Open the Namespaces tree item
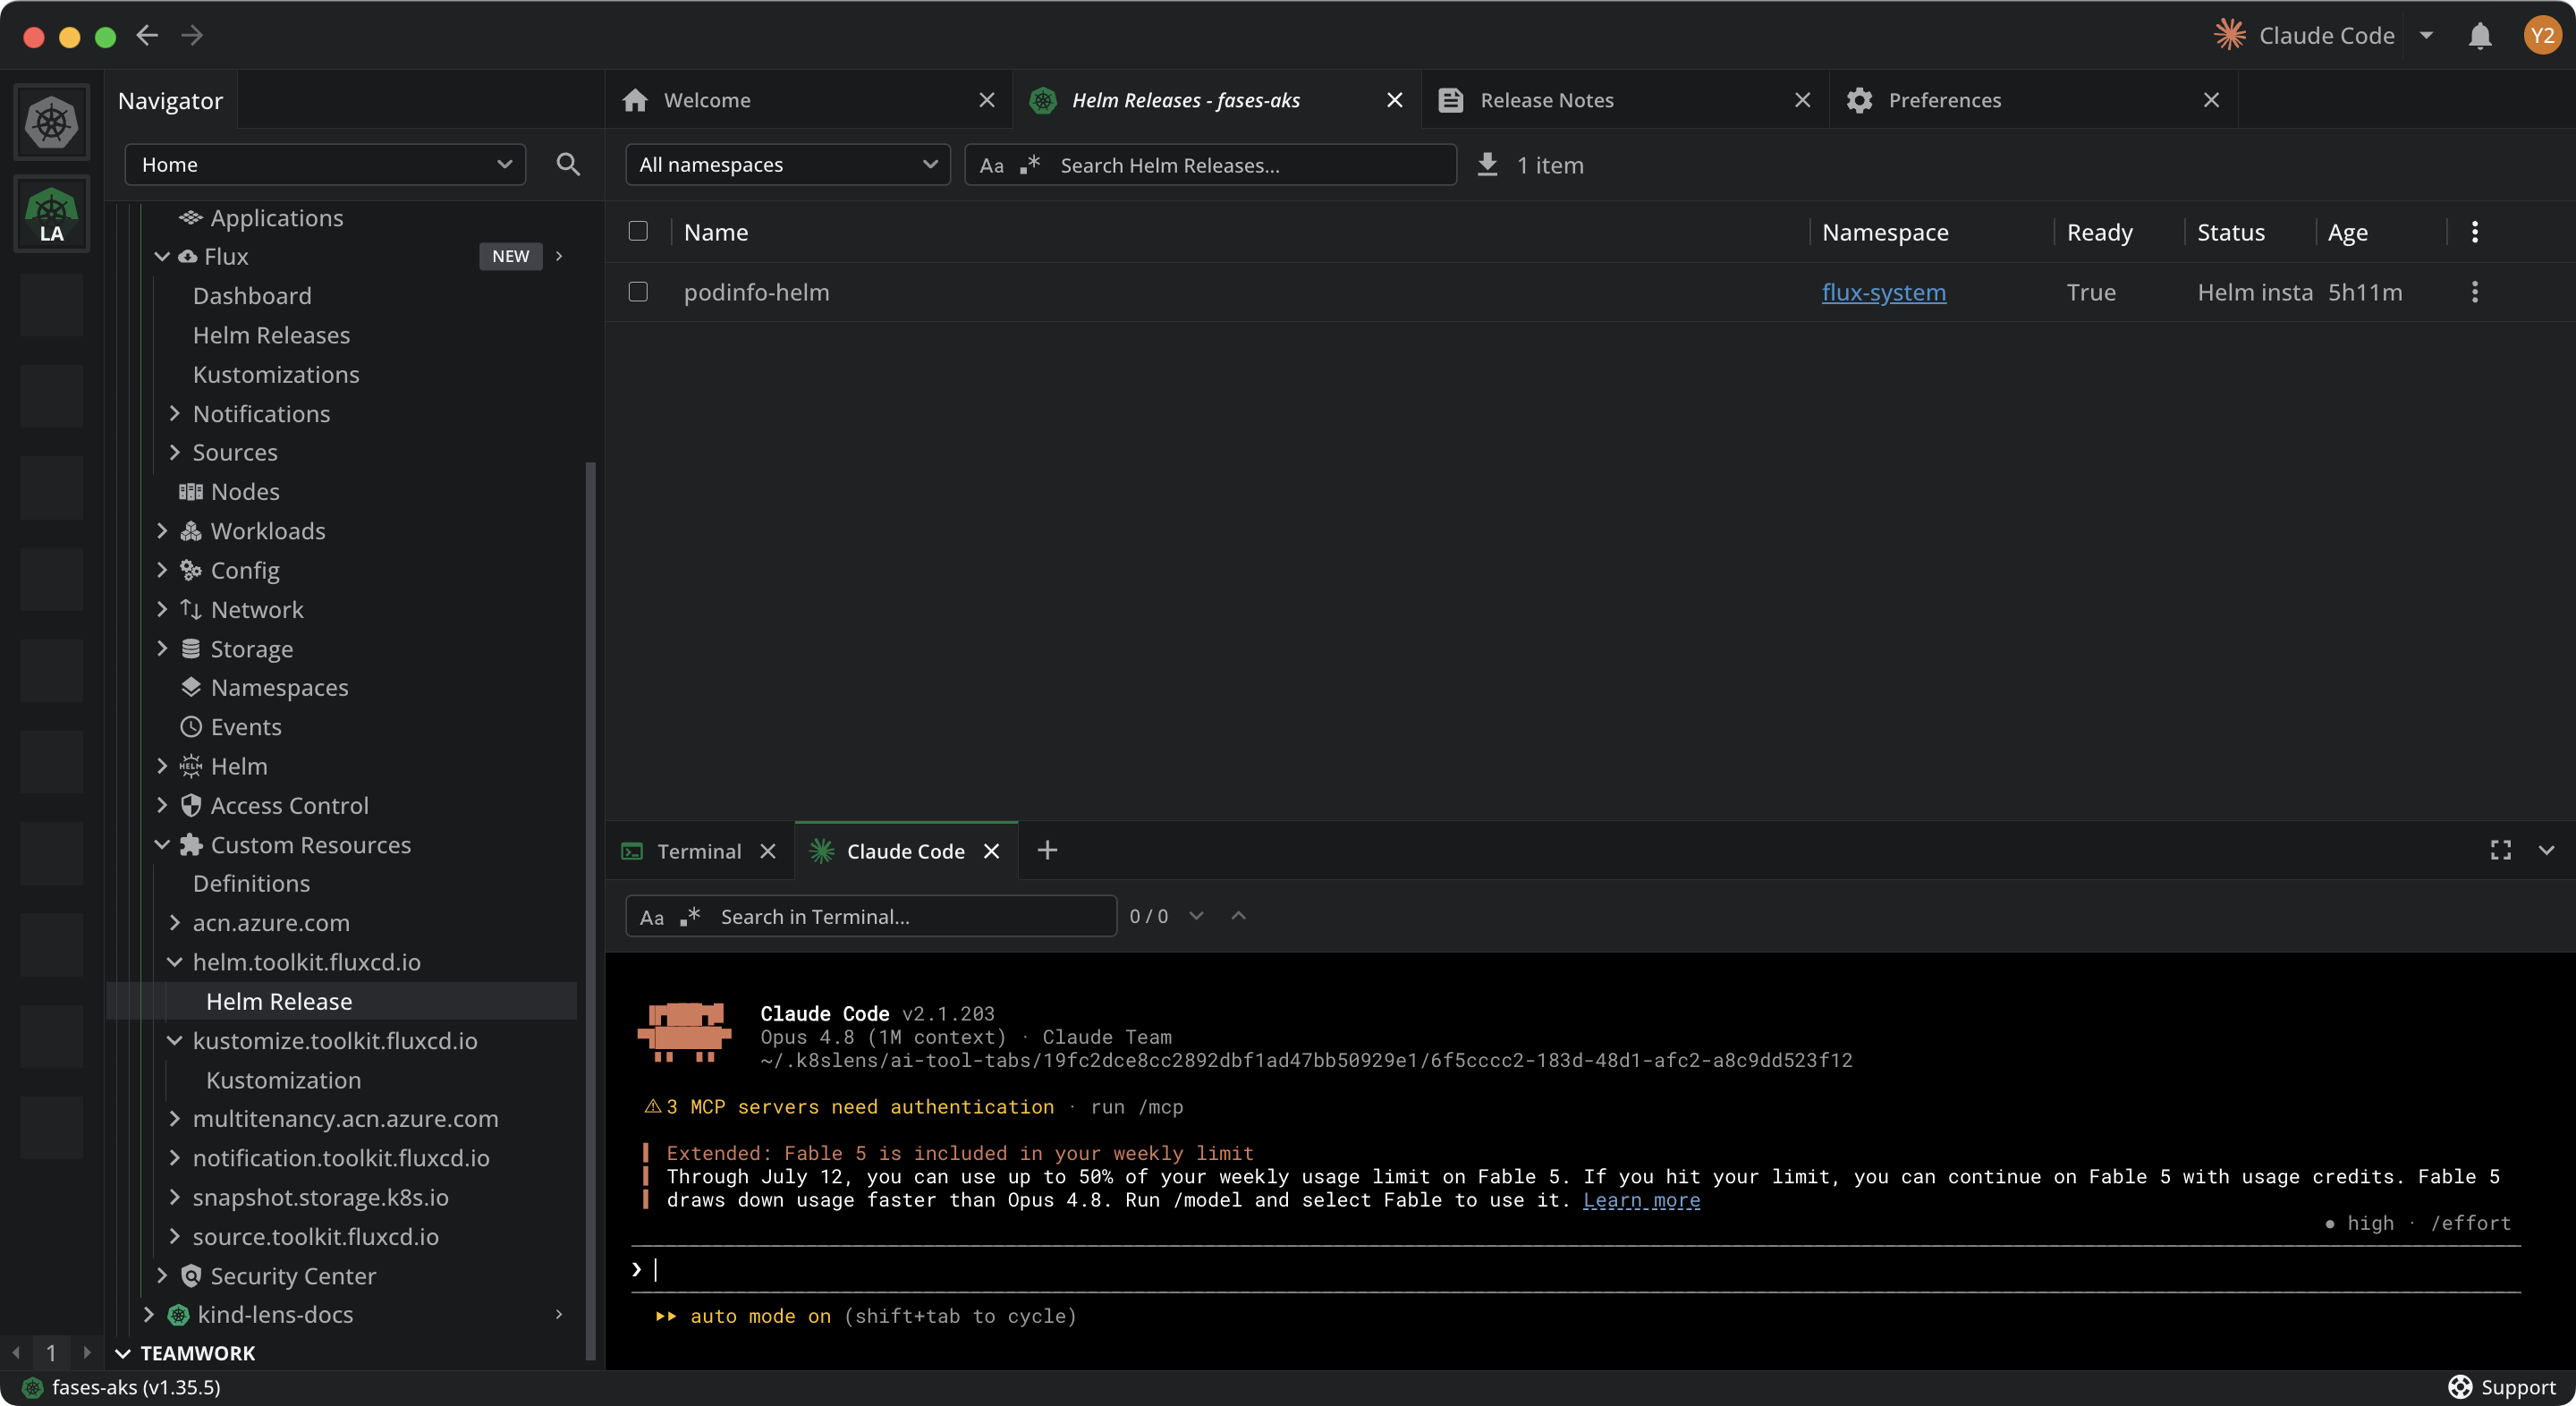2576x1406 pixels. click(x=279, y=688)
